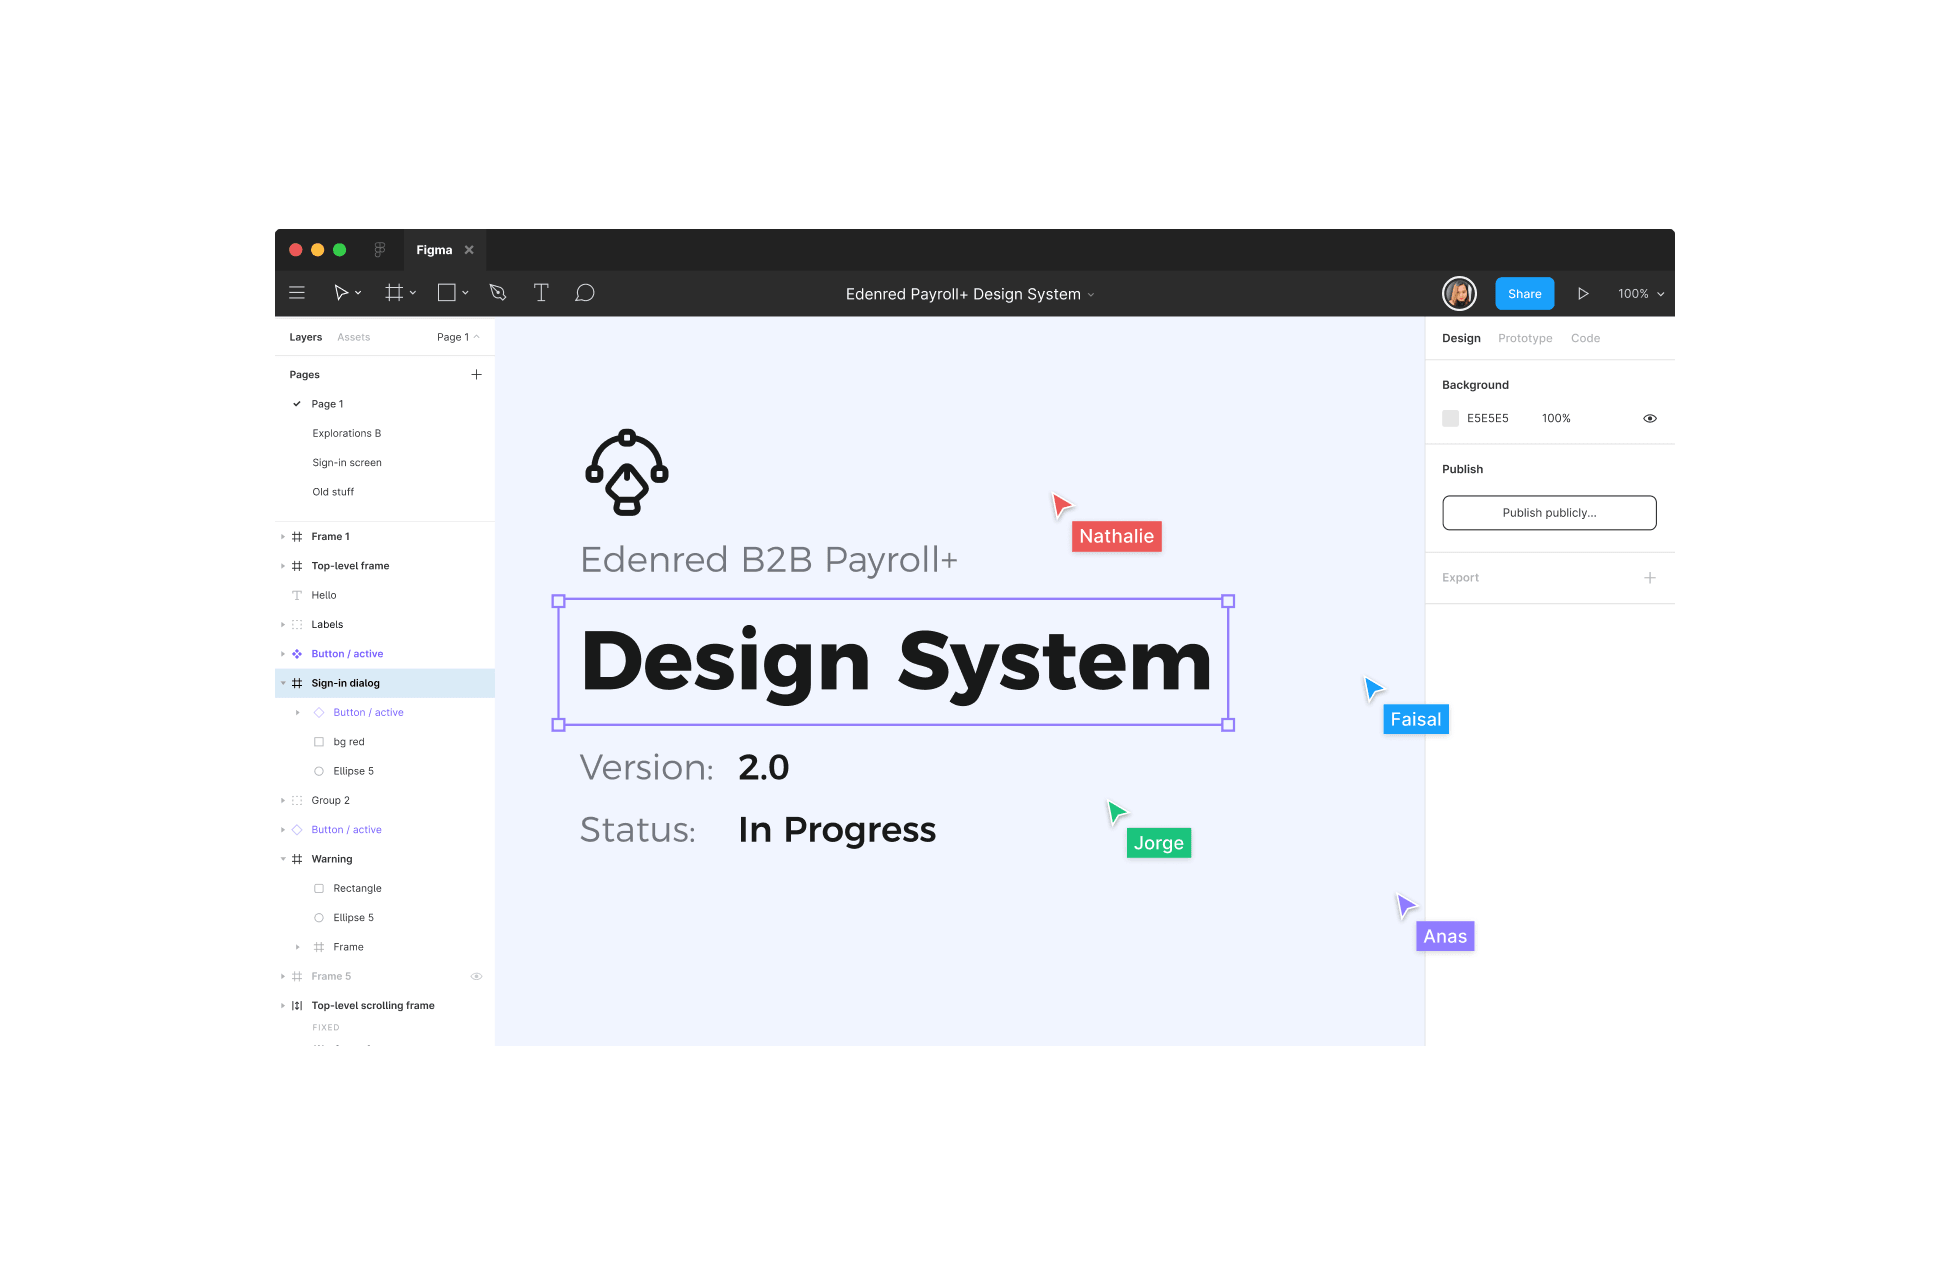The image size is (1950, 1276).
Task: Switch to the Prototype tab
Action: (1525, 338)
